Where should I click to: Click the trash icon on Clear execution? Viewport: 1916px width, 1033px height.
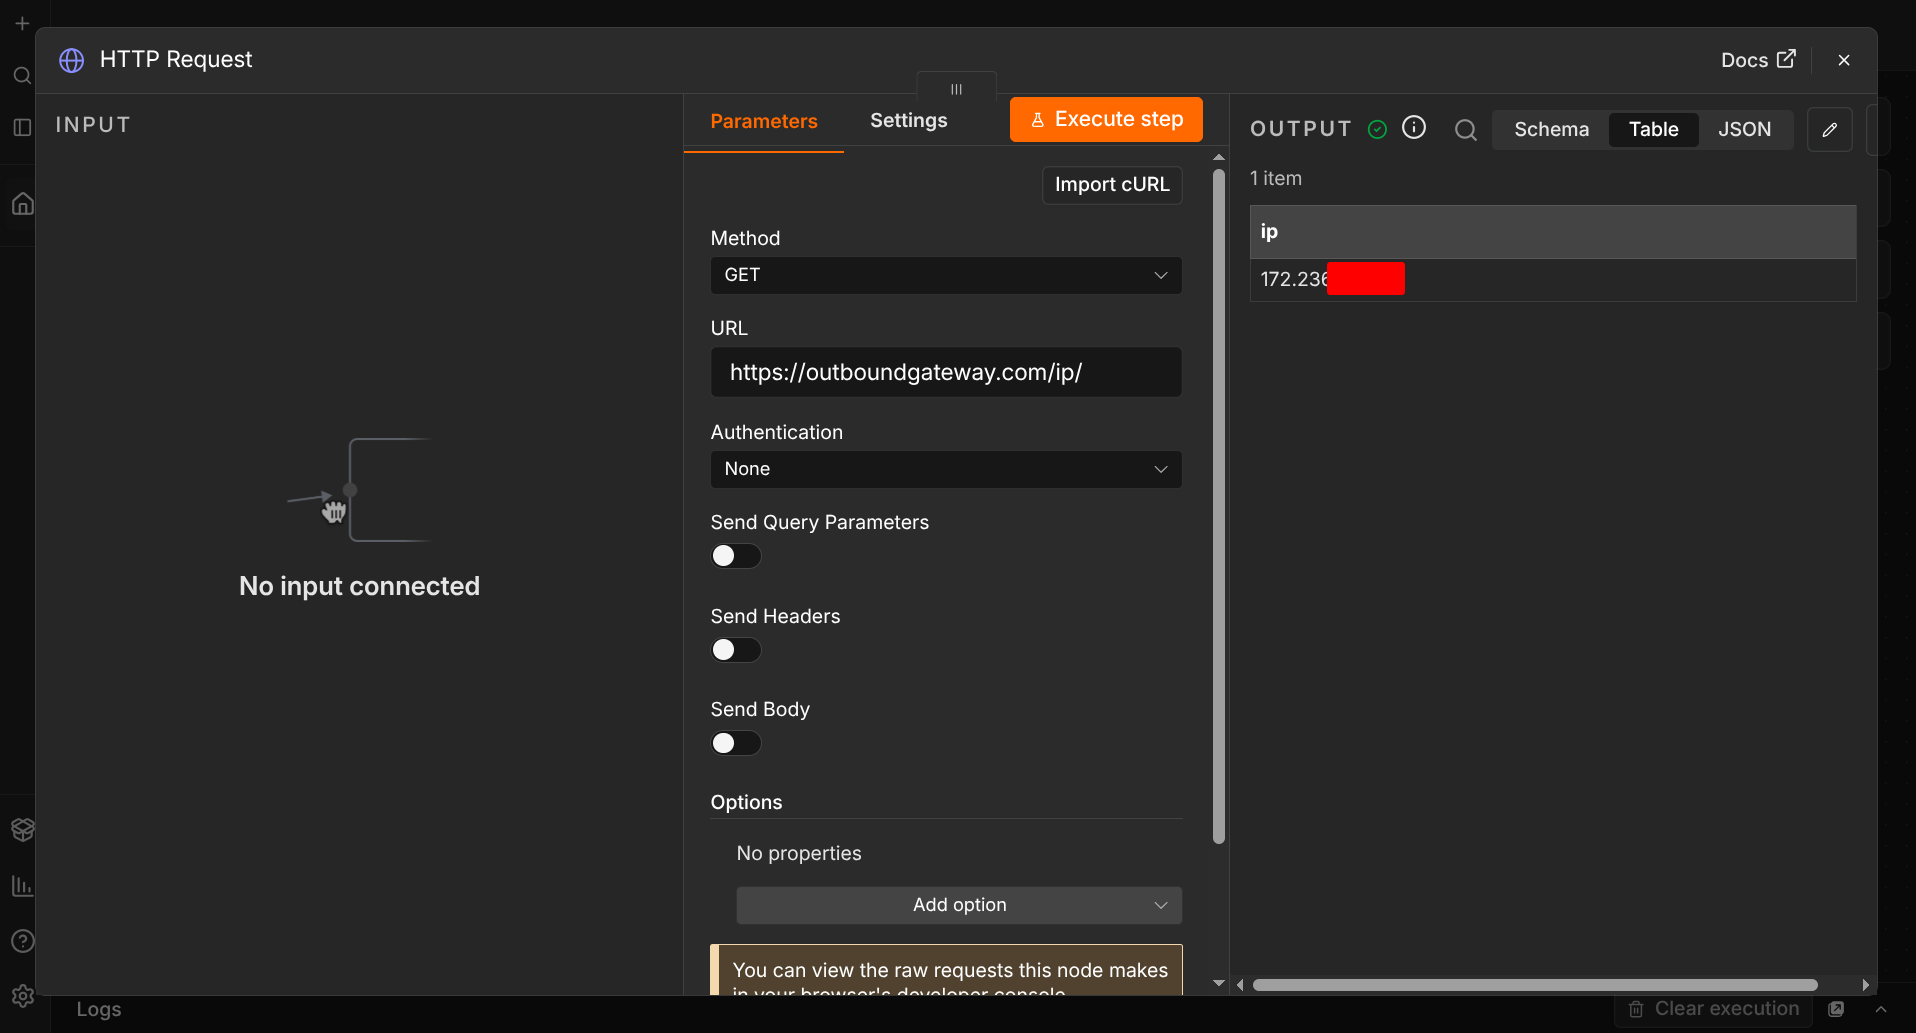[1636, 1009]
